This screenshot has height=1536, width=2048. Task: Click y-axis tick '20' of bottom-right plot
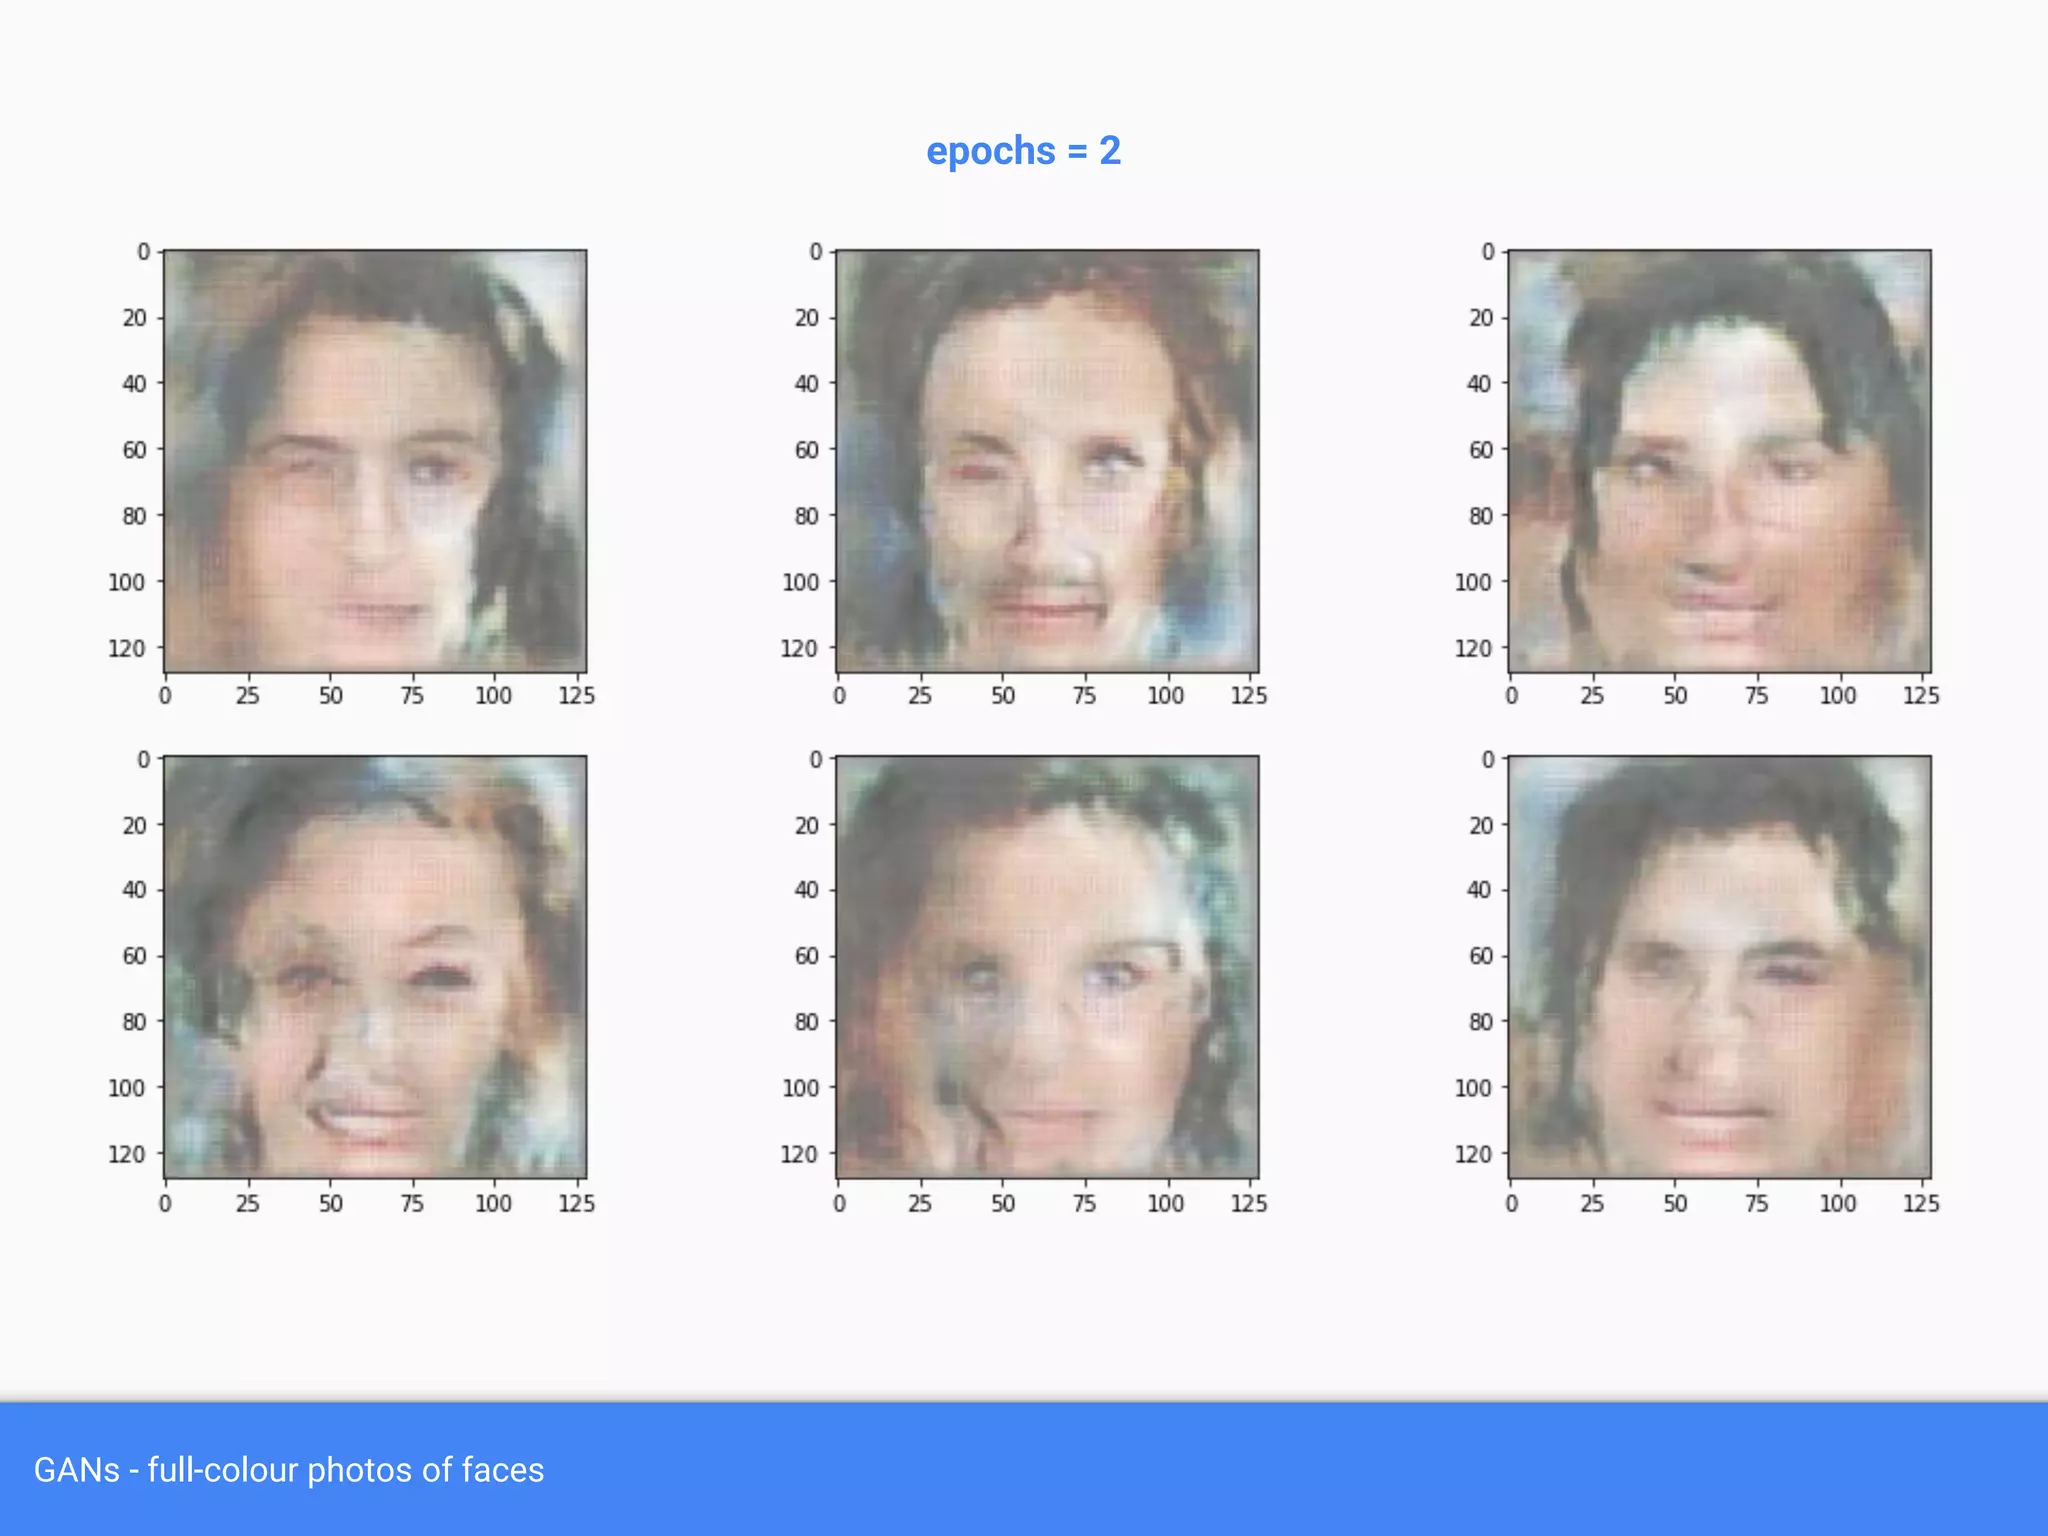(1480, 825)
